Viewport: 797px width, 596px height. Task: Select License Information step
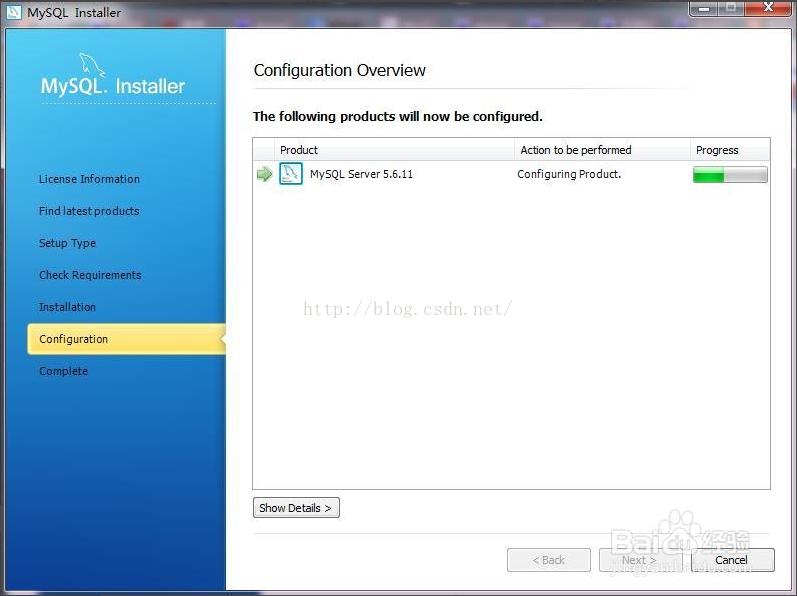[89, 179]
